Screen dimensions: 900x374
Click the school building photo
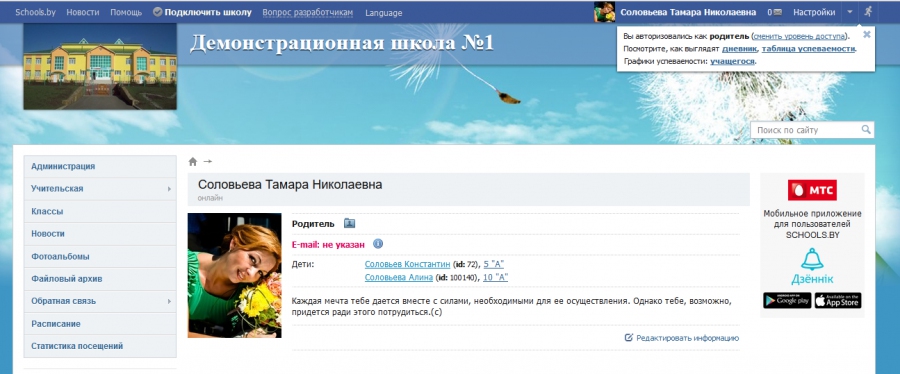pos(100,67)
